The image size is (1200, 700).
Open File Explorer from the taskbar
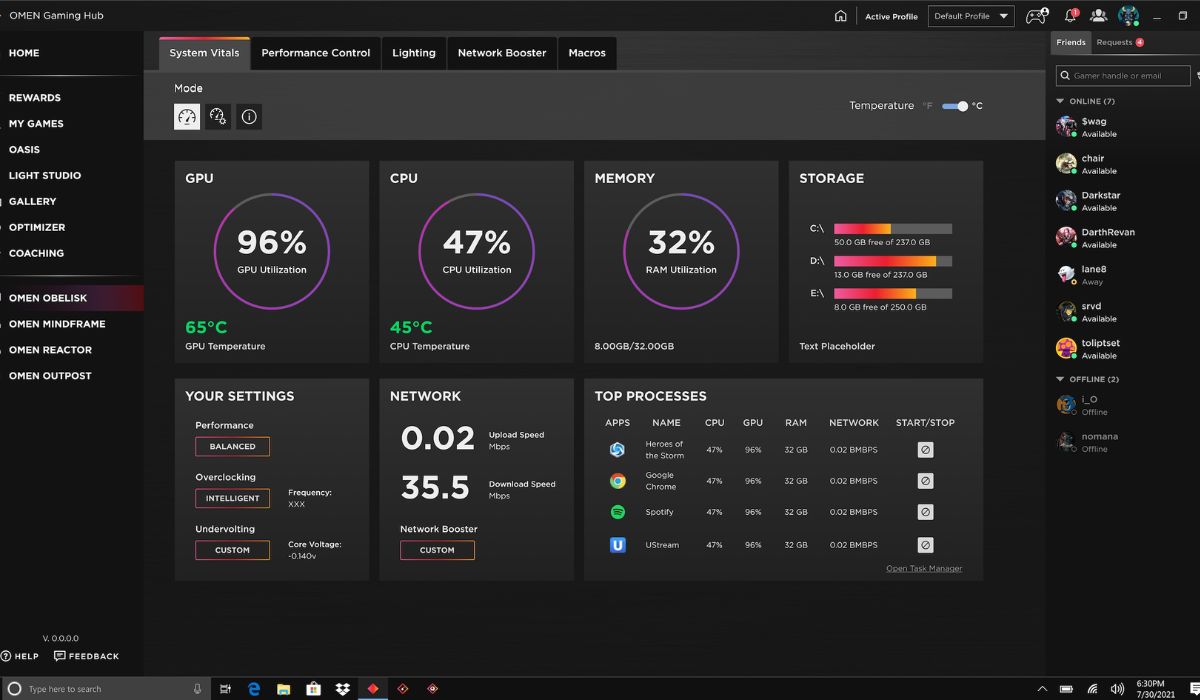point(283,688)
